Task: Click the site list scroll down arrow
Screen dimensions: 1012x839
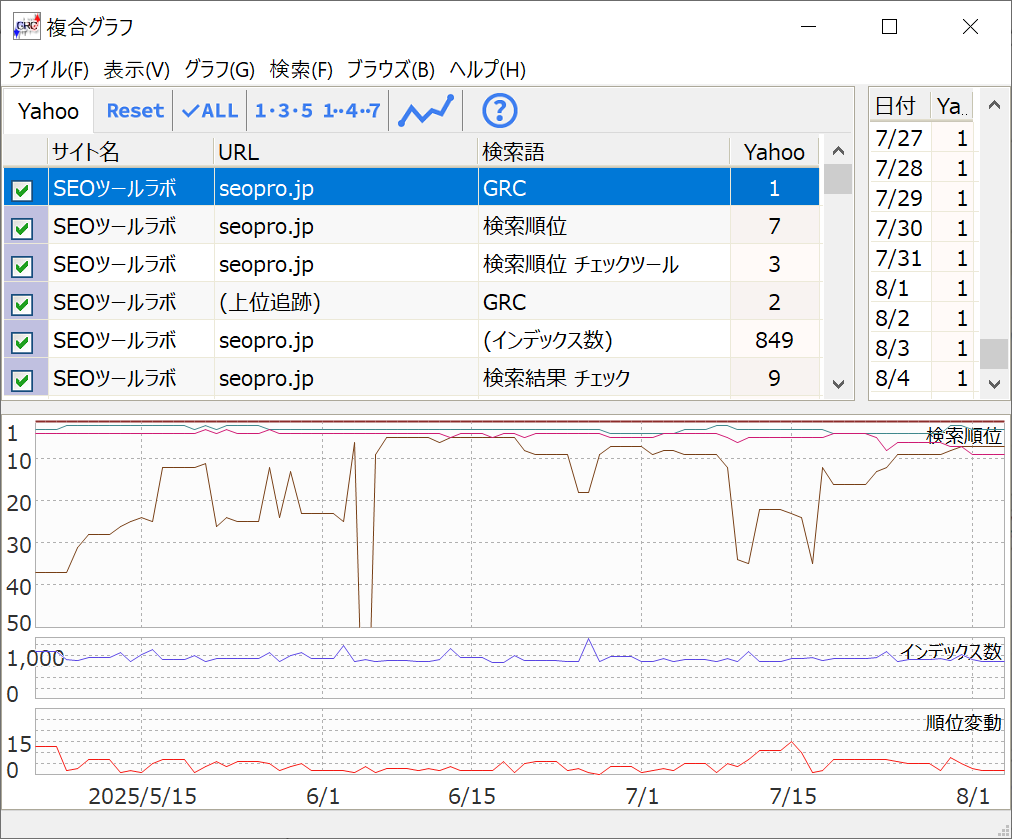Action: tap(838, 385)
